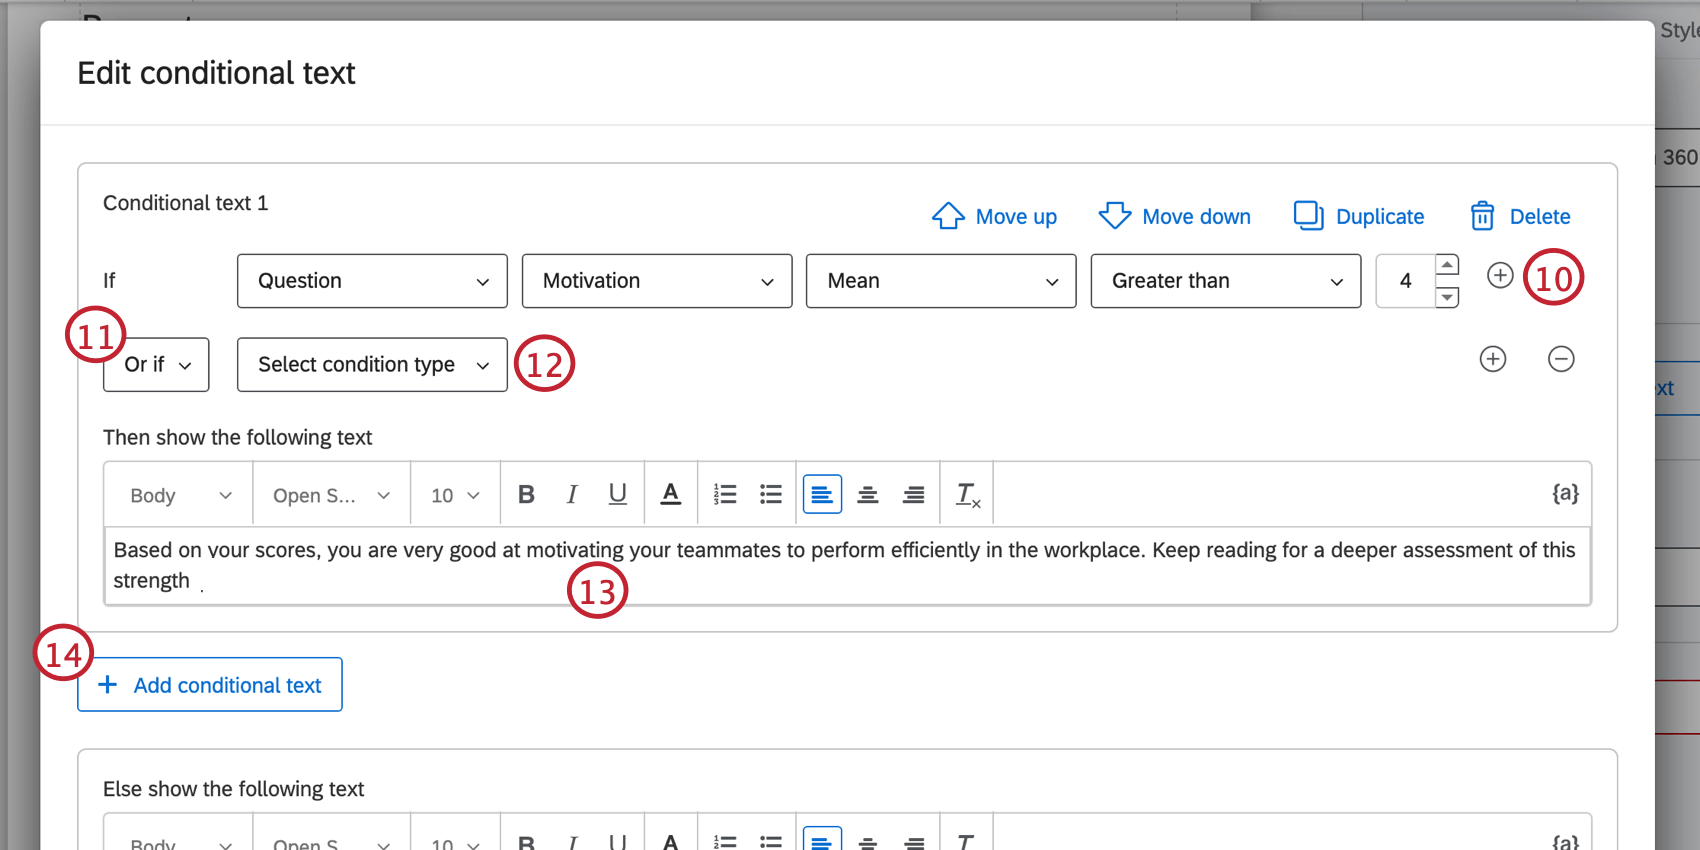1700x850 pixels.
Task: Click Duplicate for Conditional text 1
Action: (1359, 216)
